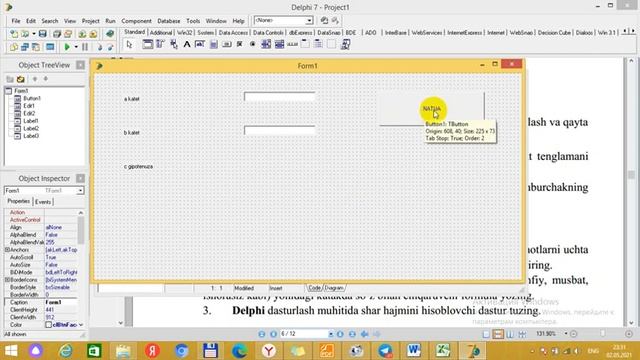Open the Project menu
Viewport: 640px width, 360px height.
tap(90, 21)
